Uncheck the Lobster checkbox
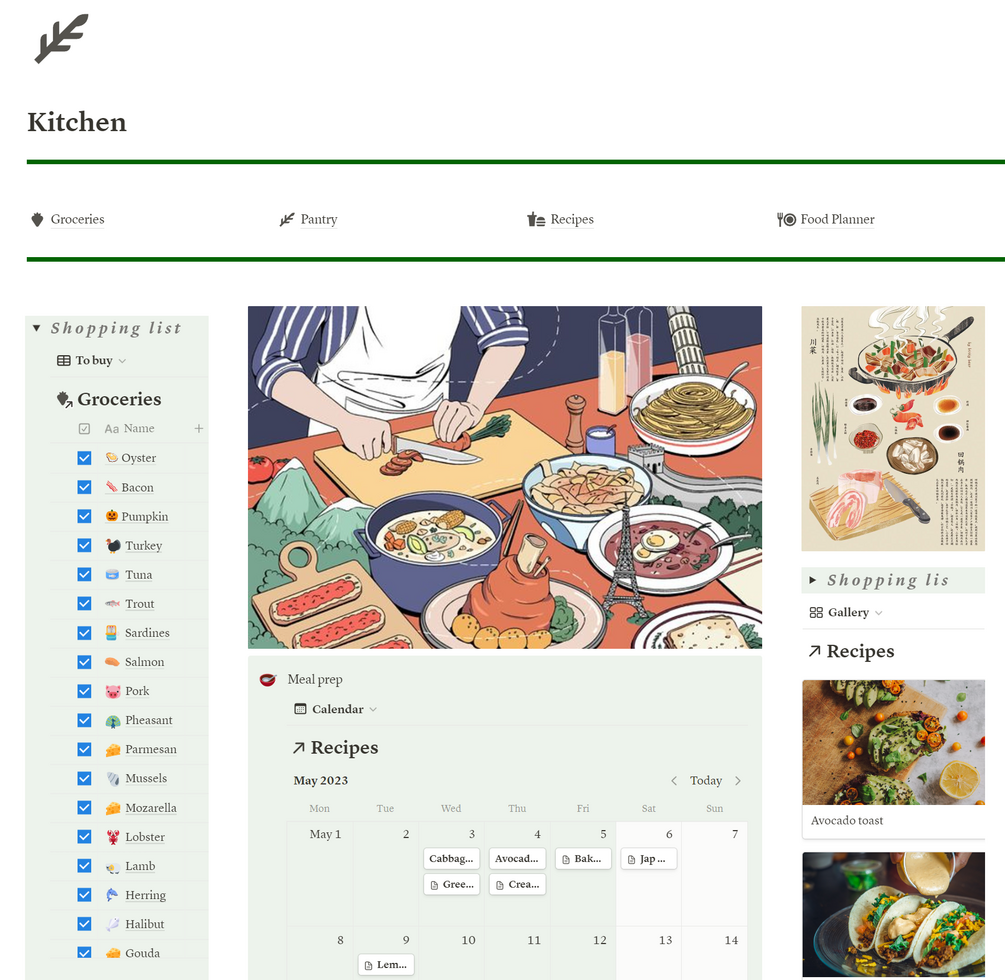1005x980 pixels. 84,836
